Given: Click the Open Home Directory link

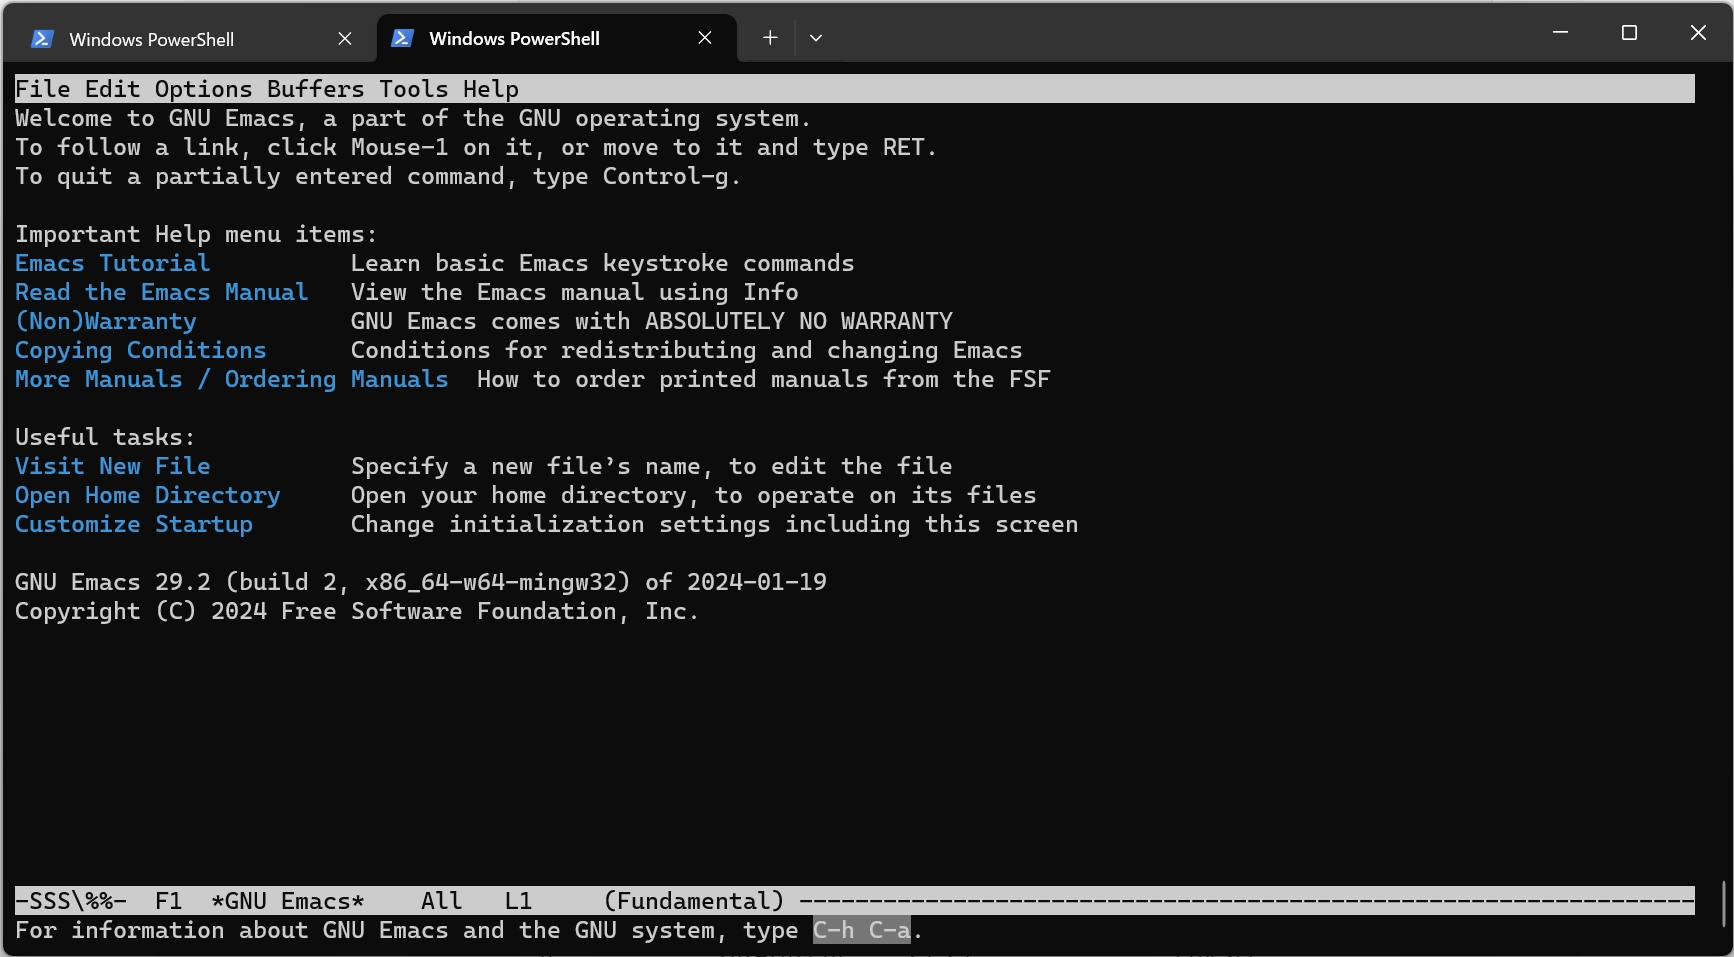Looking at the screenshot, I should point(148,495).
